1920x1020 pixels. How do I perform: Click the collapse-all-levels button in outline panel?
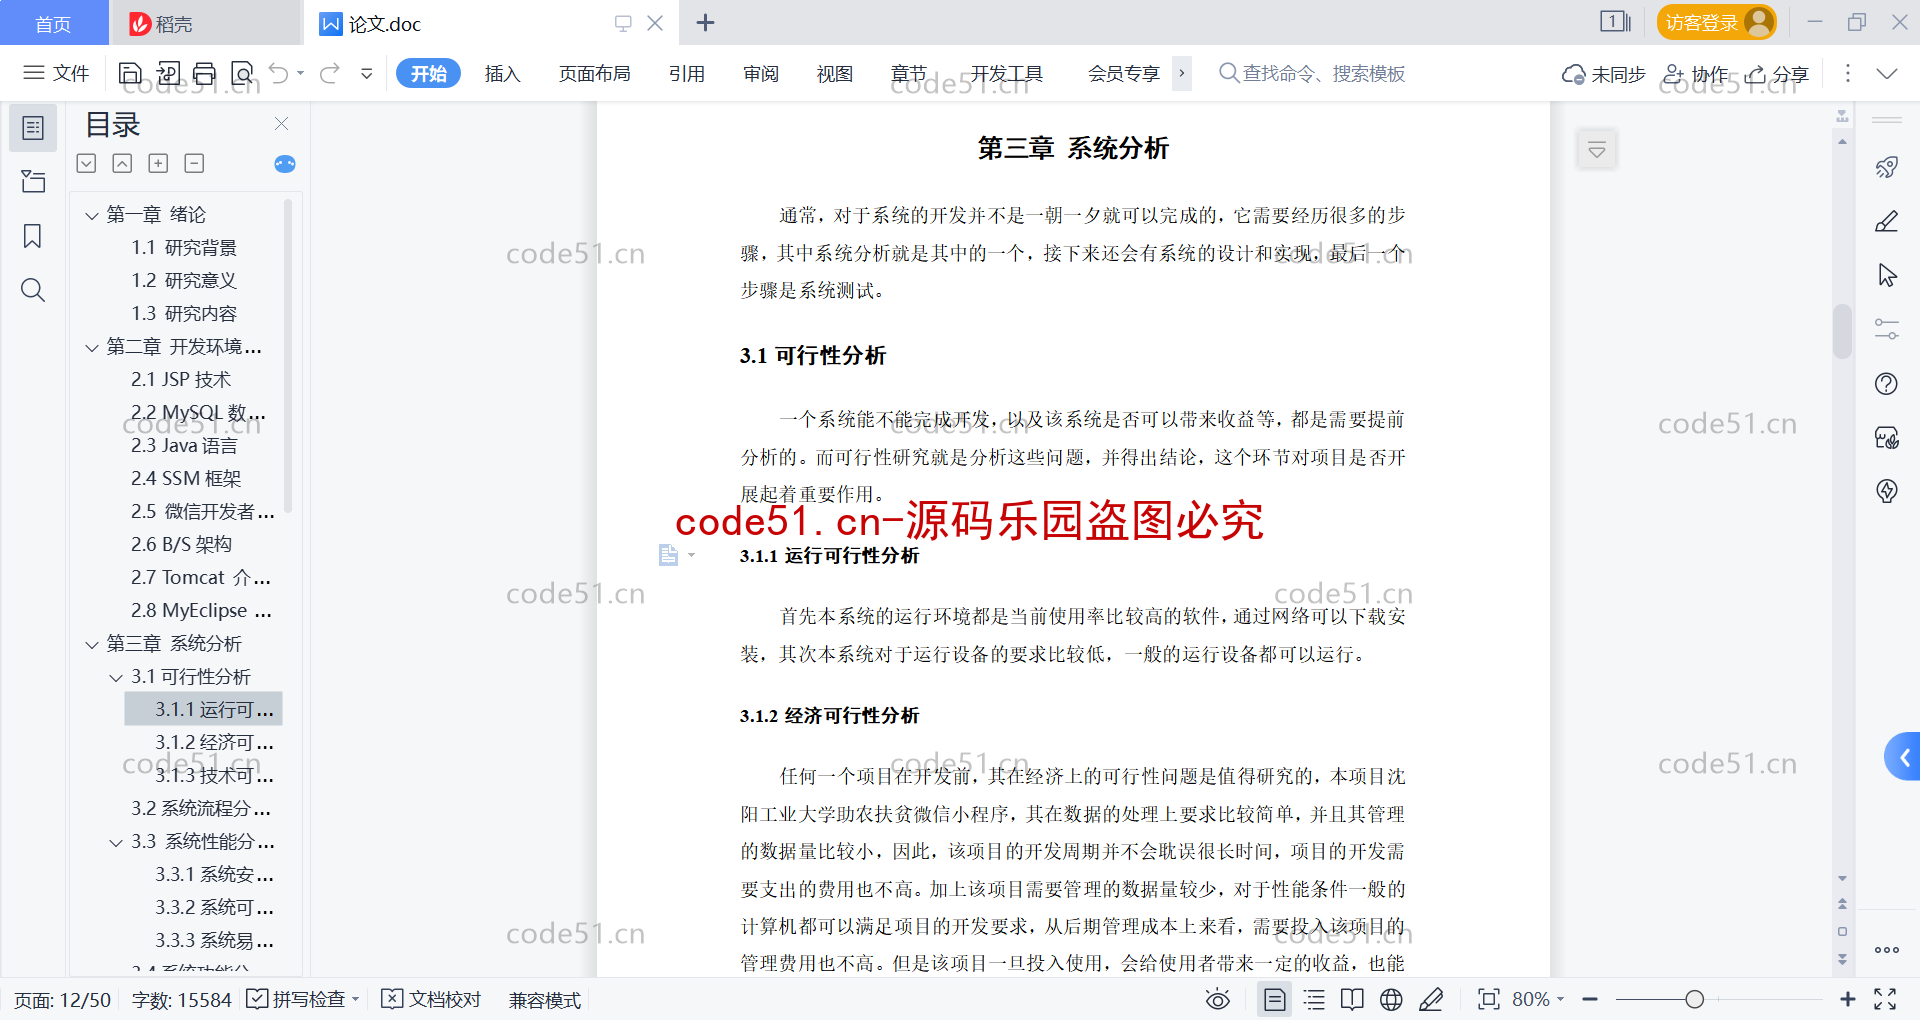coord(122,163)
